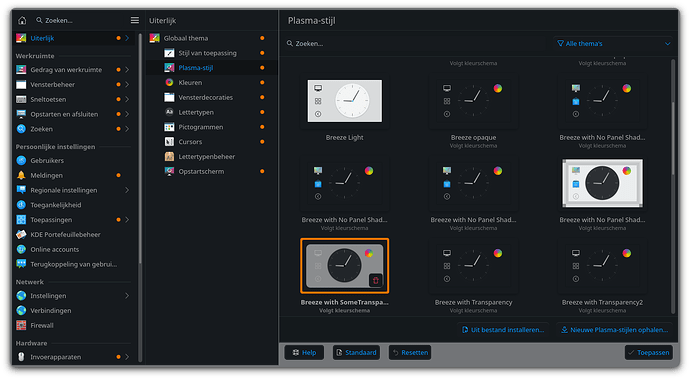Click the Meldingen bell icon

pyautogui.click(x=21, y=175)
